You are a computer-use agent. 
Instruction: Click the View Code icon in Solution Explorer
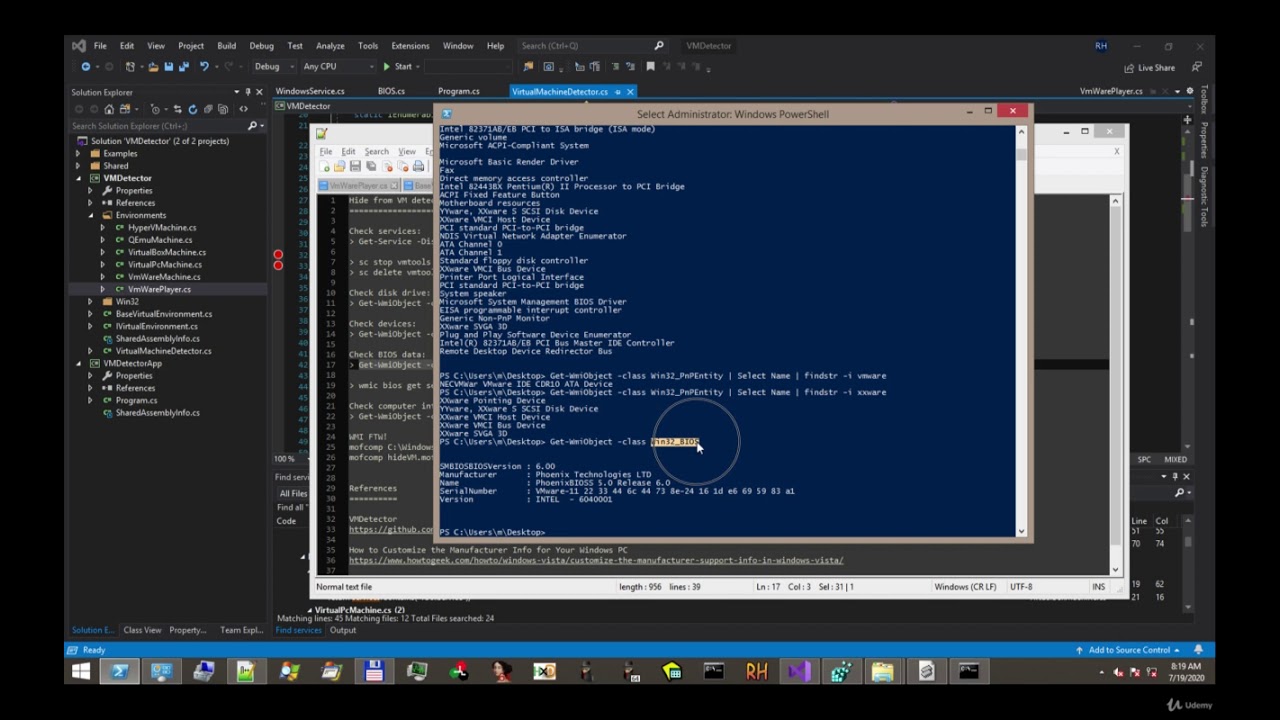pyautogui.click(x=243, y=109)
